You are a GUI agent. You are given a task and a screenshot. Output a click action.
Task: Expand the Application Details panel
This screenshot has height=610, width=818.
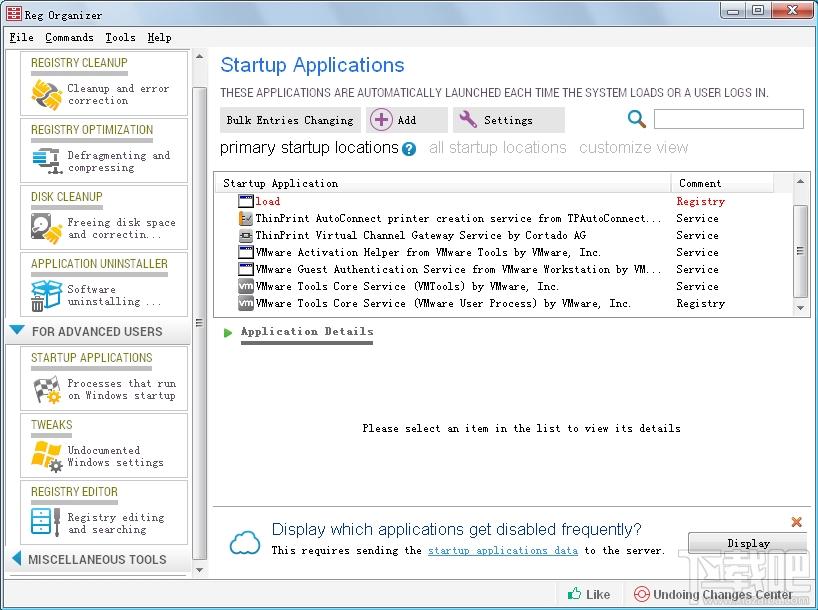[229, 332]
